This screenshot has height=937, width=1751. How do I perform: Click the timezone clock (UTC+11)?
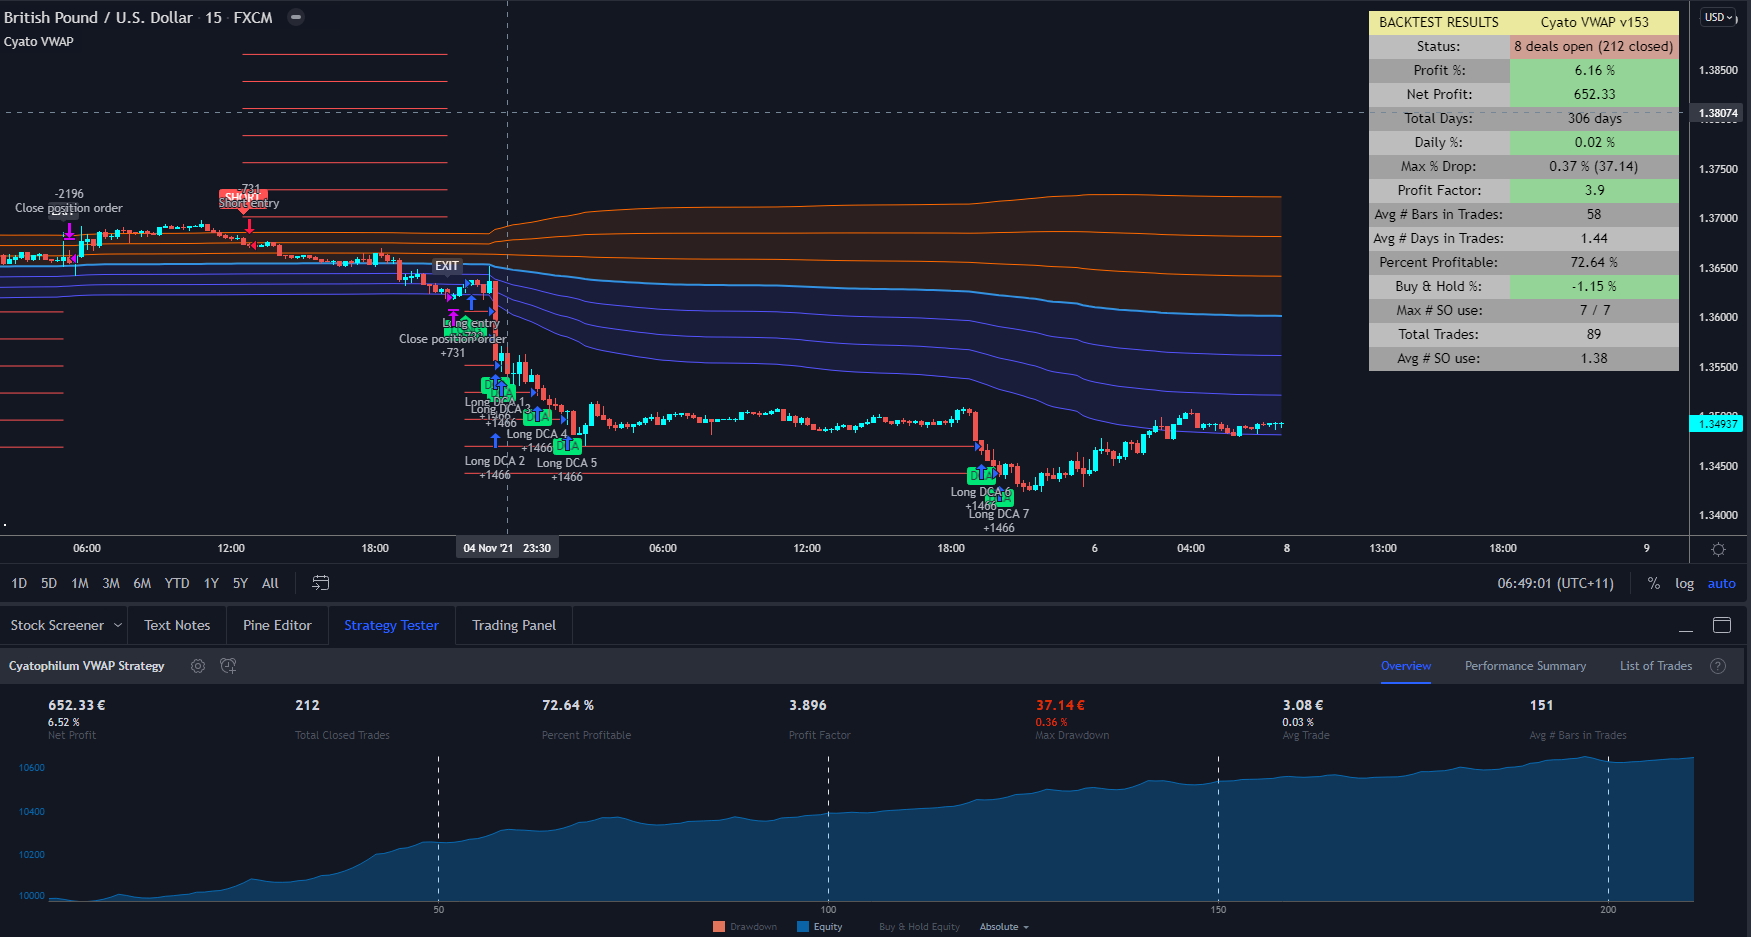1555,584
